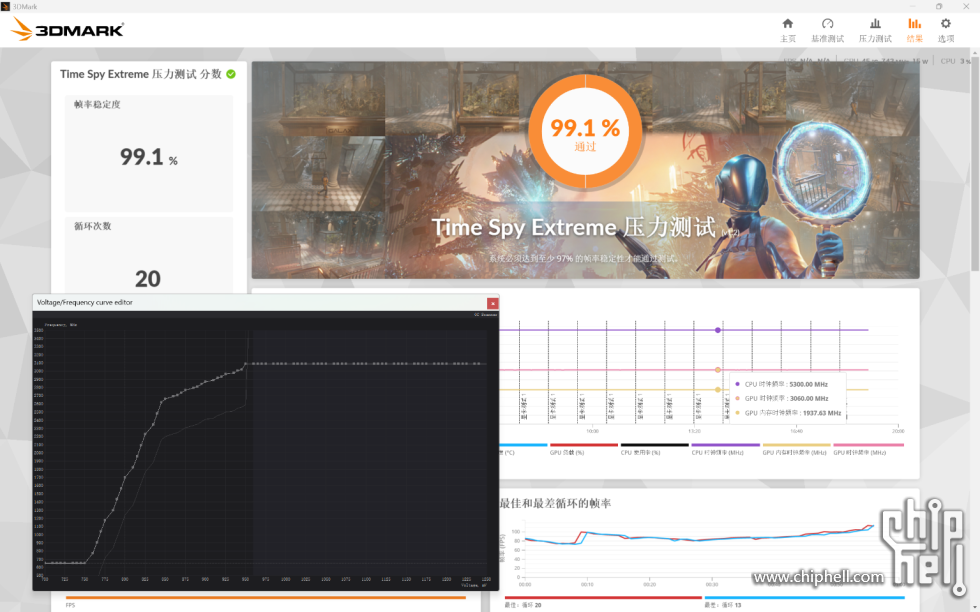Click the curve point at the flat plateau start
The width and height of the screenshot is (980, 612).
tap(246, 363)
